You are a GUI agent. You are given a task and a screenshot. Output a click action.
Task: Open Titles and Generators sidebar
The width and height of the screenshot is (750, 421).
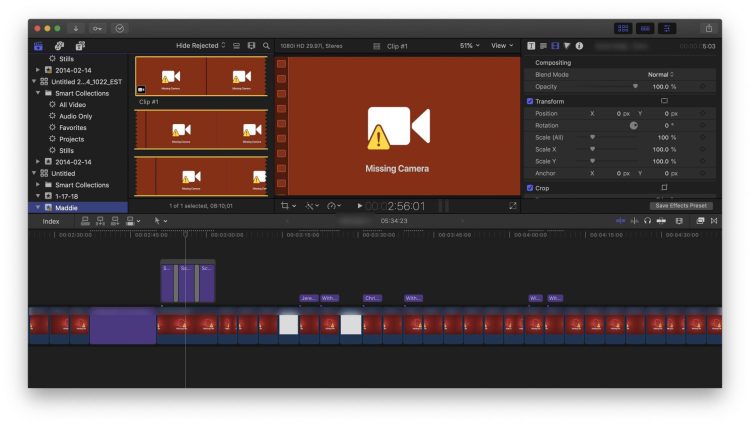pos(80,46)
